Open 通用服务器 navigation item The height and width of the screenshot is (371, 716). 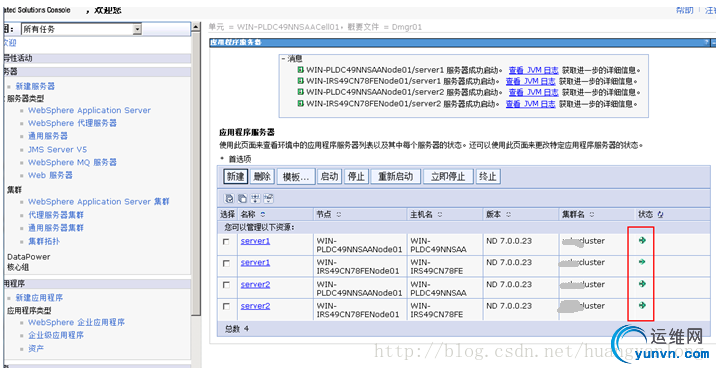point(48,136)
